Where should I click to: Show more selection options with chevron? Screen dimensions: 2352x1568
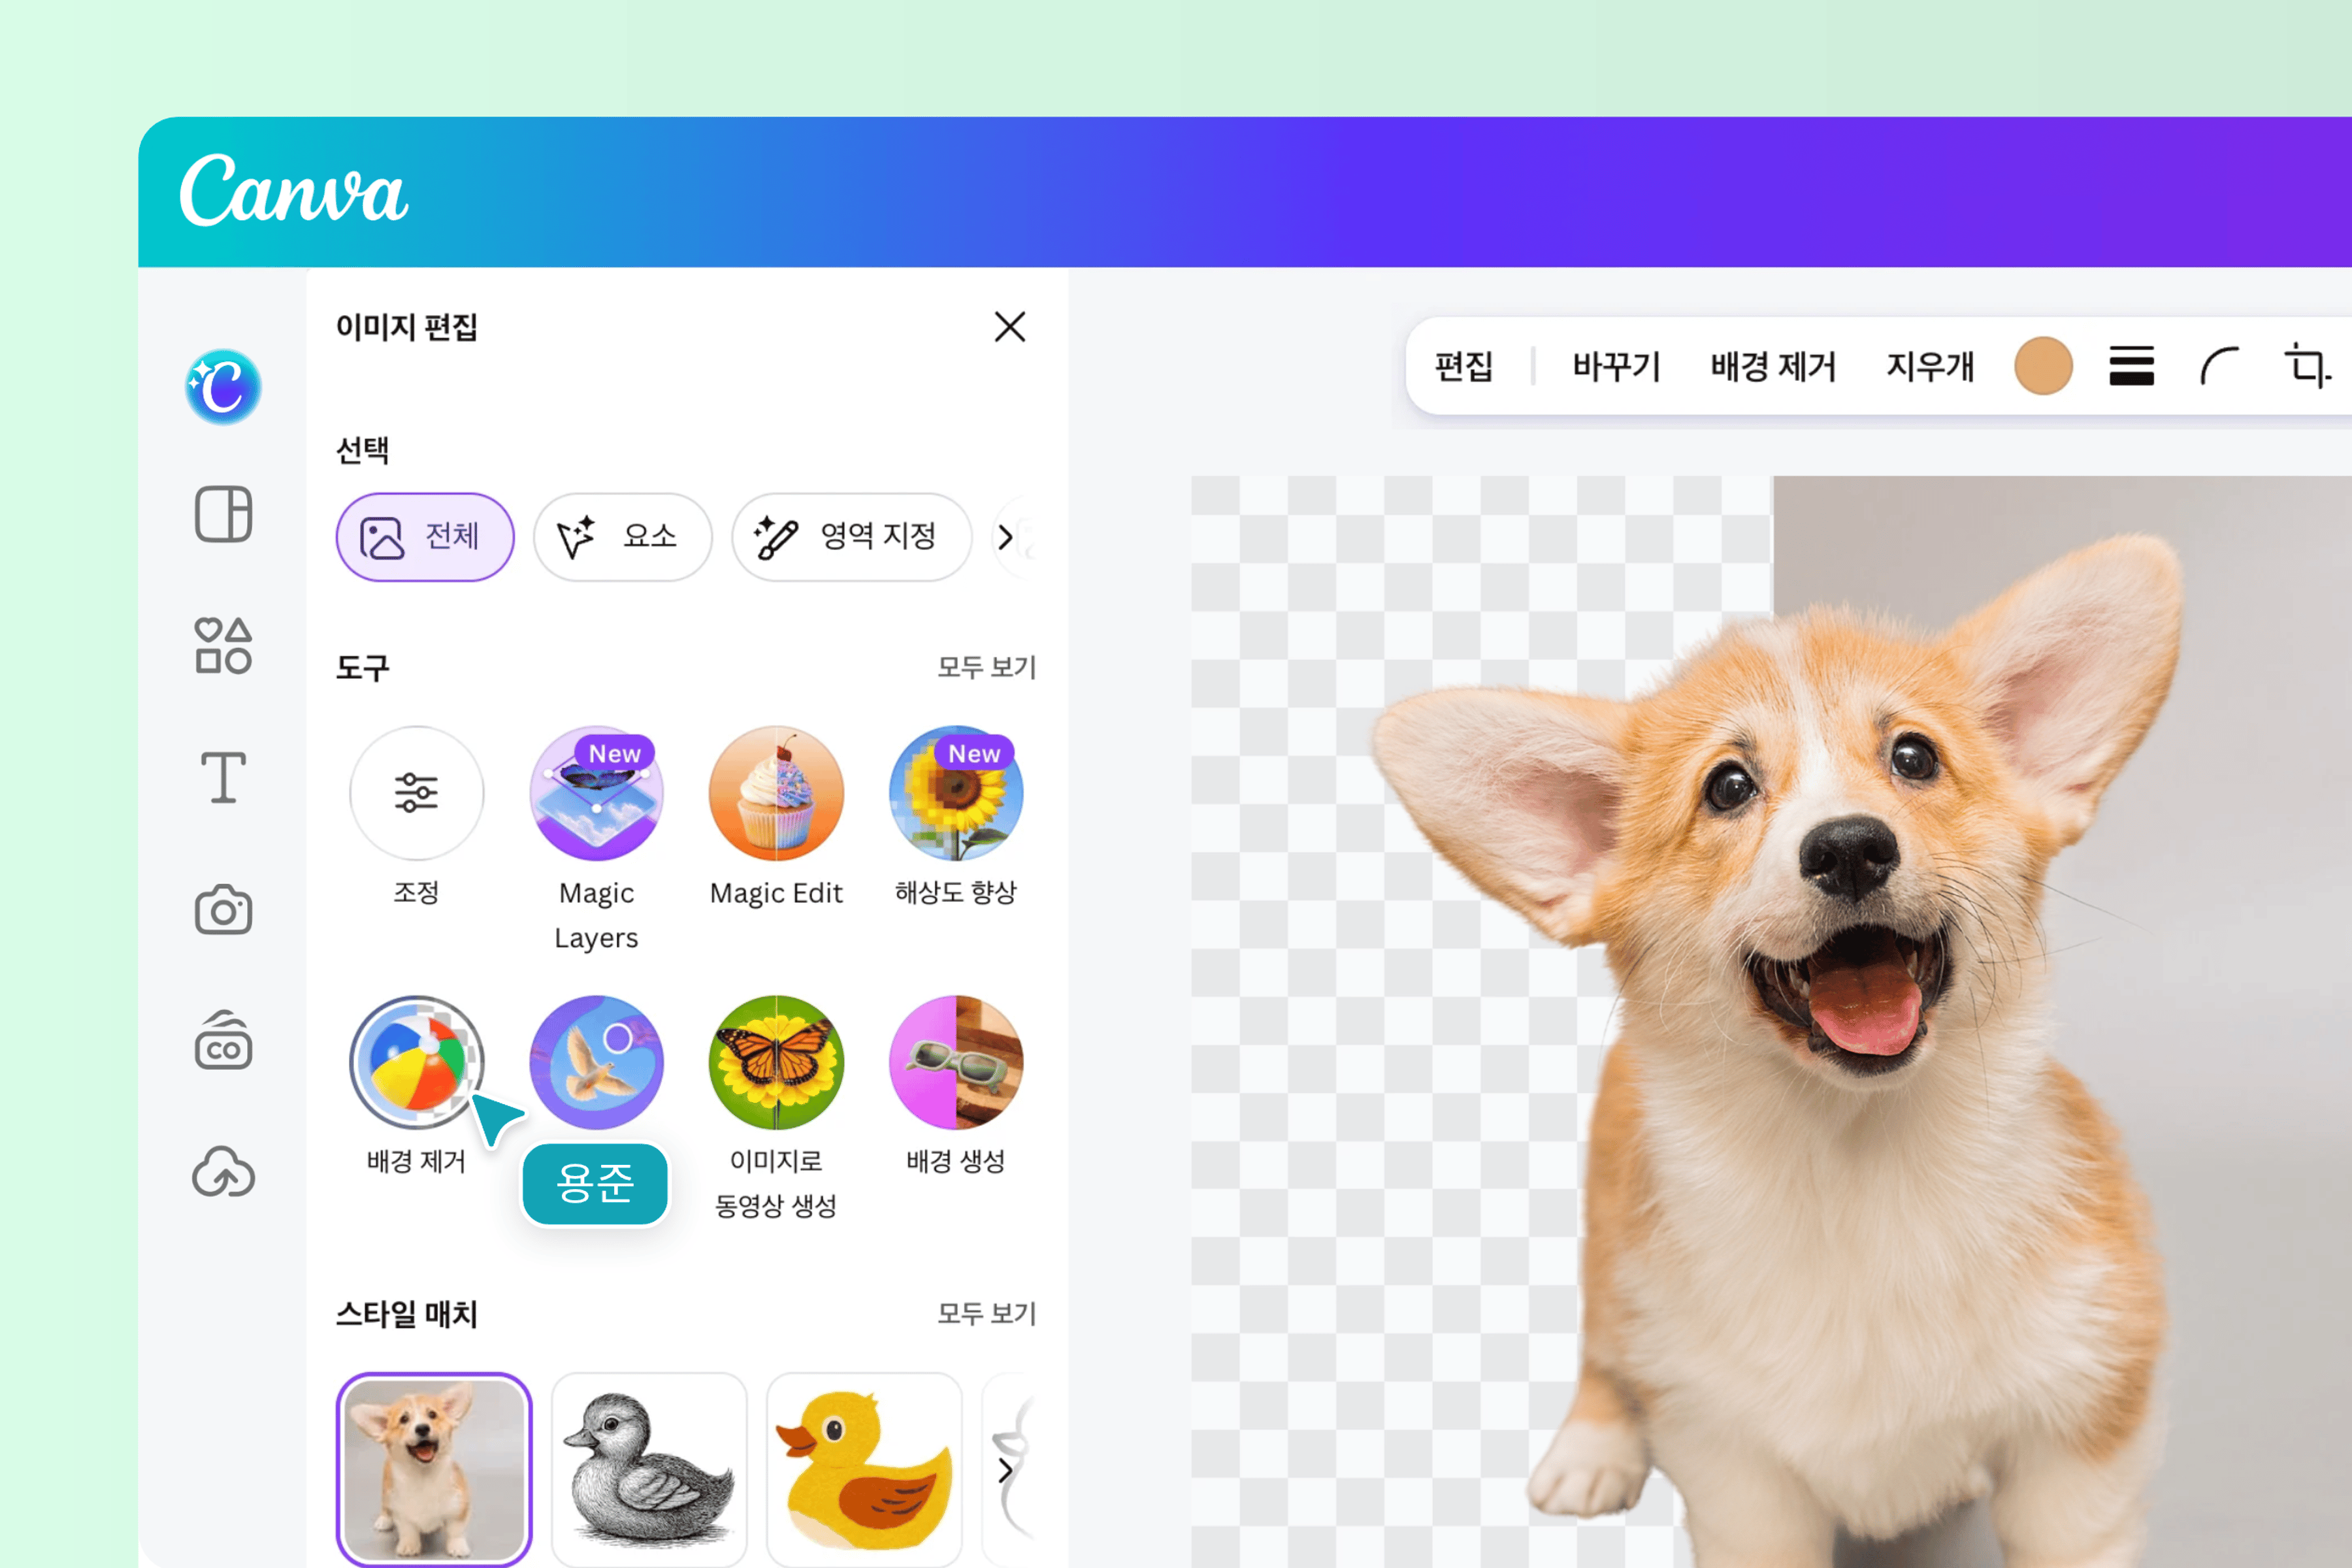[1006, 538]
